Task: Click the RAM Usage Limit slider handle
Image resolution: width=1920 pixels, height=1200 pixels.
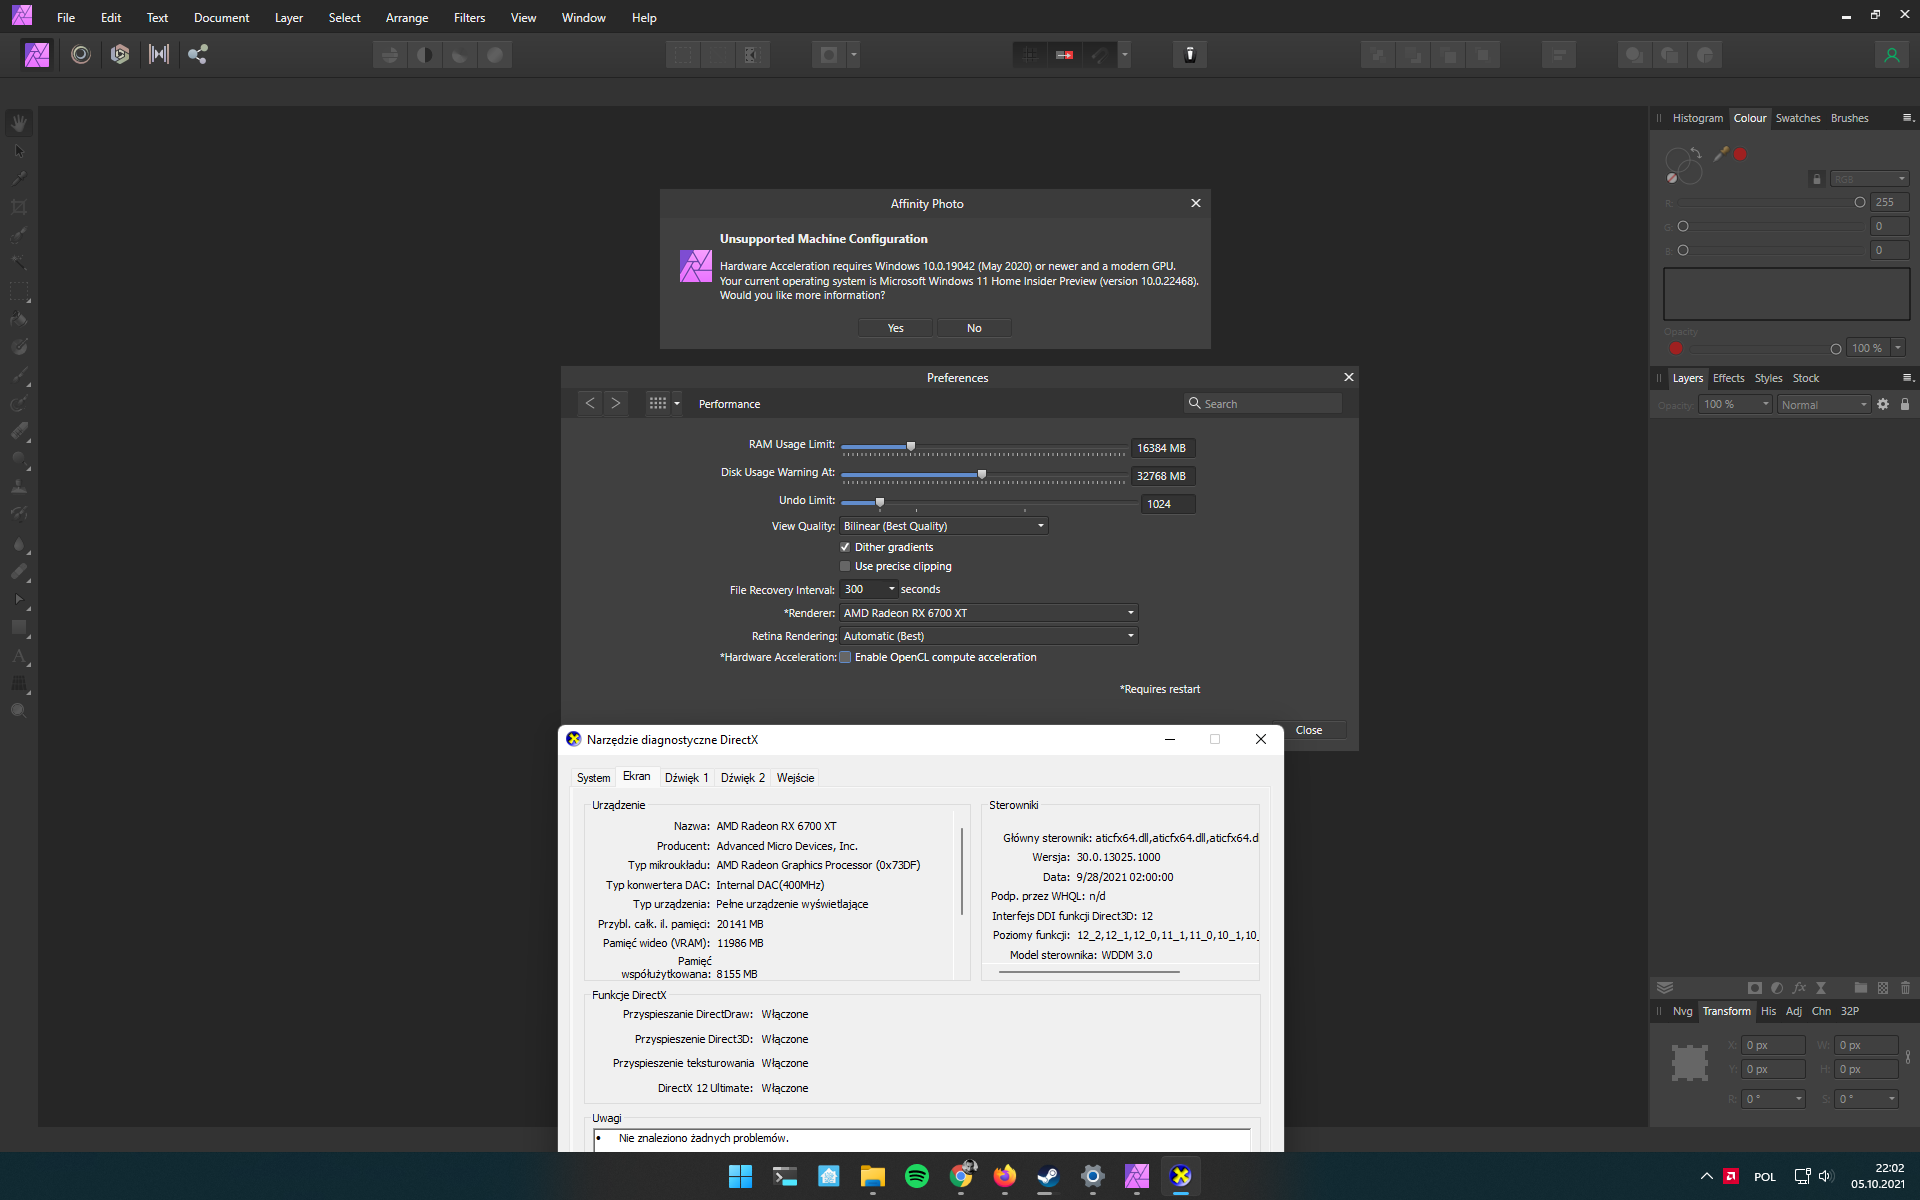Action: pyautogui.click(x=911, y=446)
